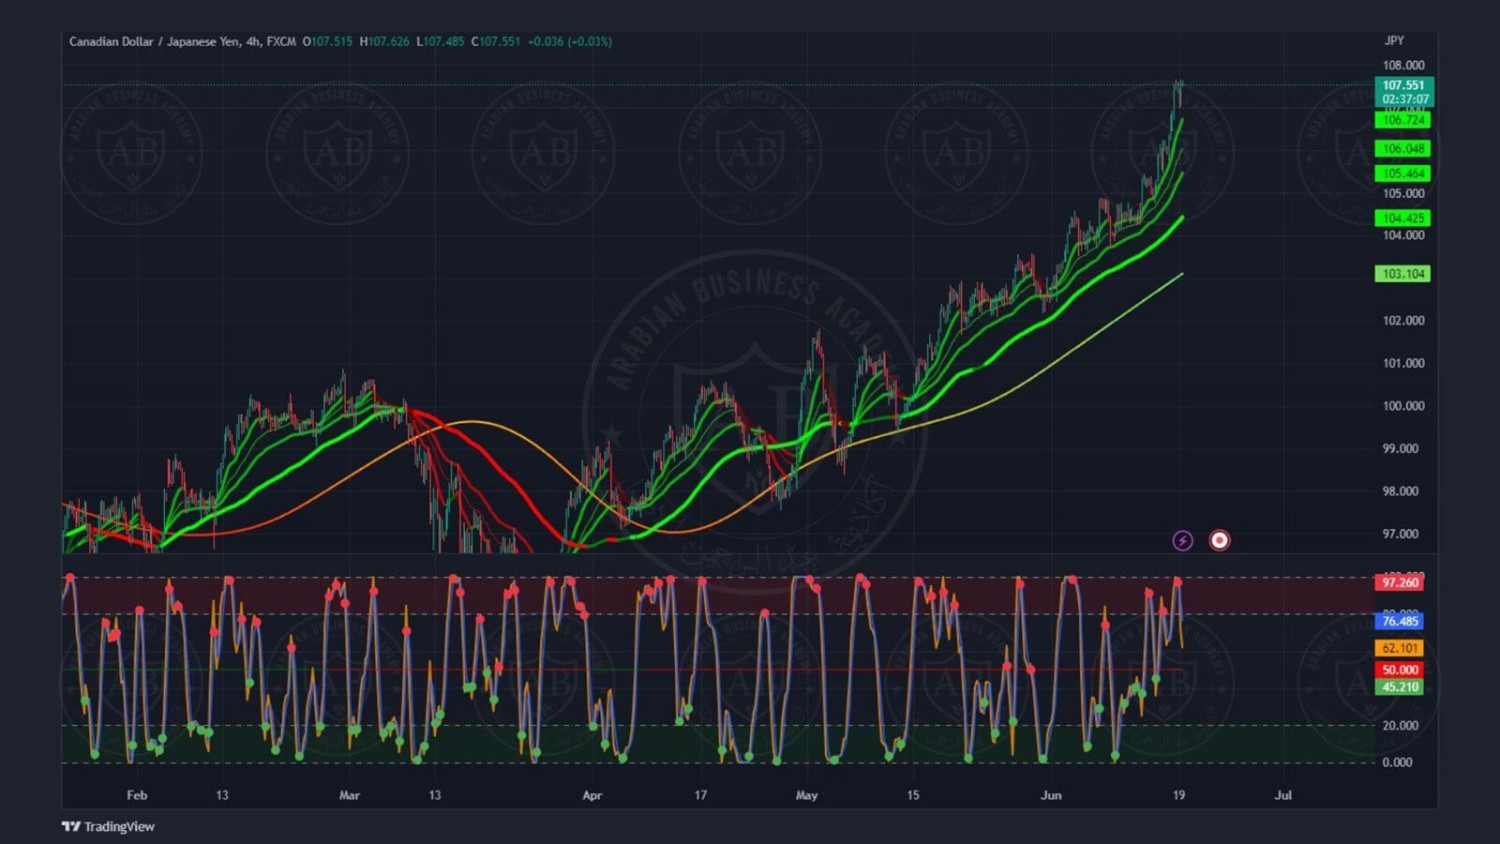This screenshot has width=1500, height=844.
Task: Click the 103.104 moving average label
Action: tap(1403, 274)
